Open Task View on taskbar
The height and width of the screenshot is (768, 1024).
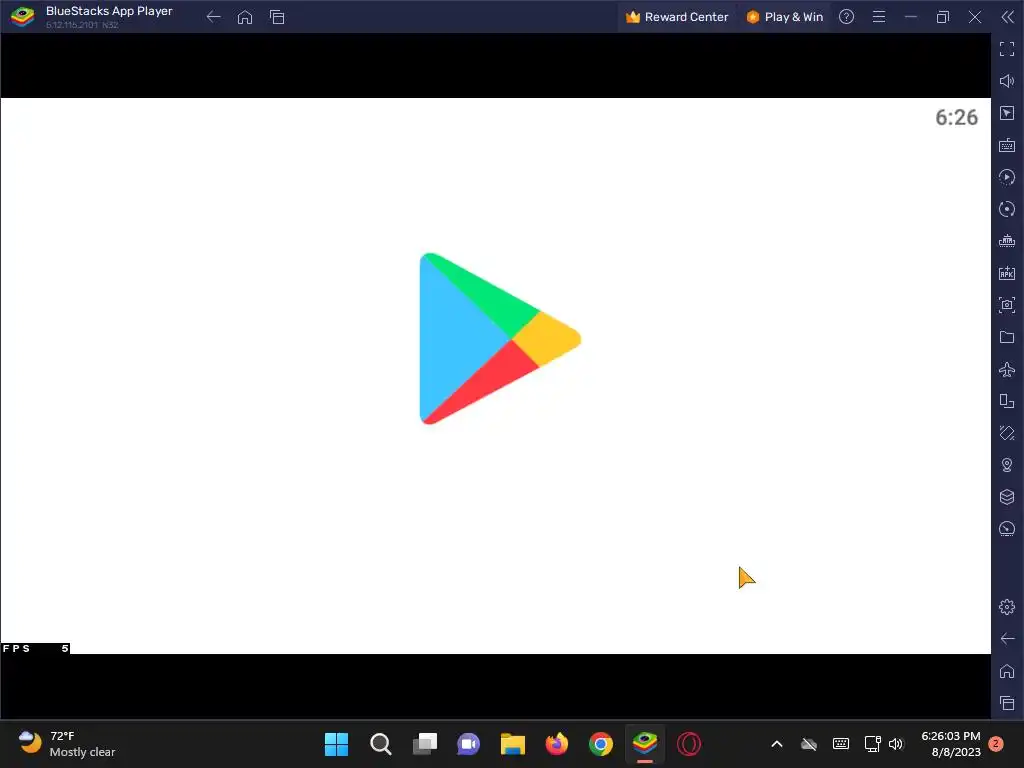[424, 744]
